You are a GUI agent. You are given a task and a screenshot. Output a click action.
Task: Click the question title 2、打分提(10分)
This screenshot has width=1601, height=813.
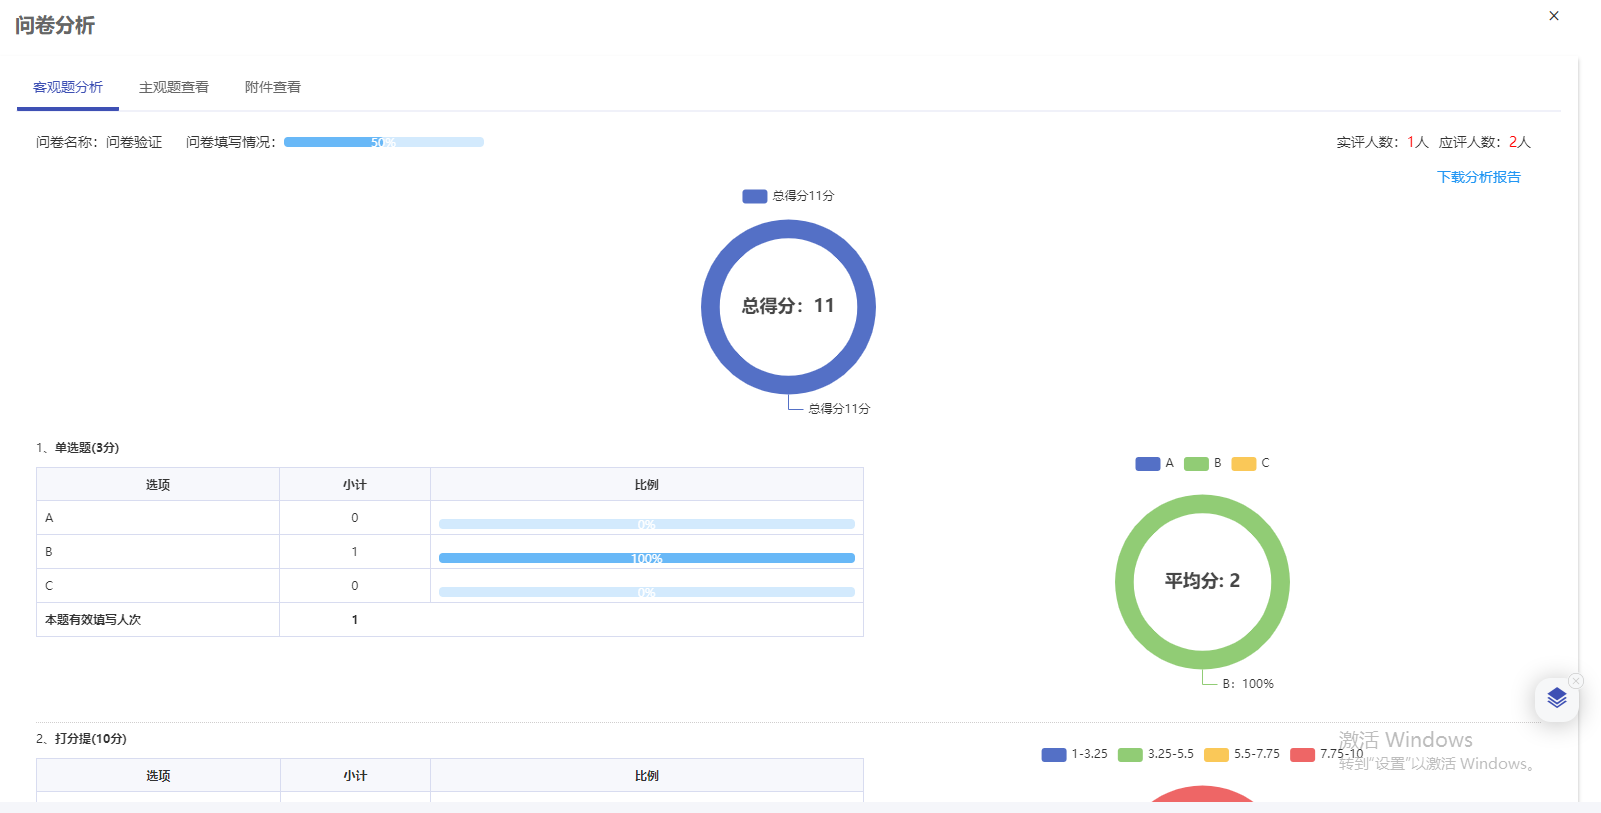coord(82,739)
